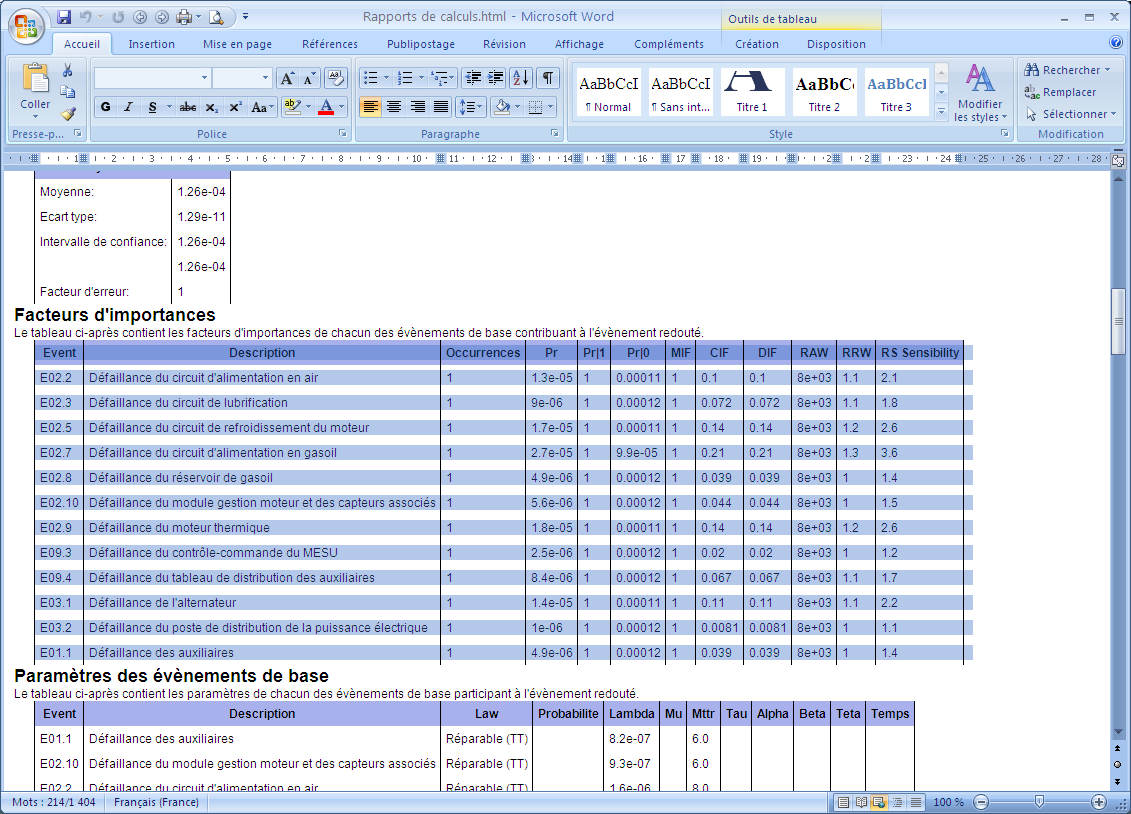Apply the Titre 1 style
Screen dimensions: 1131x814
752,92
